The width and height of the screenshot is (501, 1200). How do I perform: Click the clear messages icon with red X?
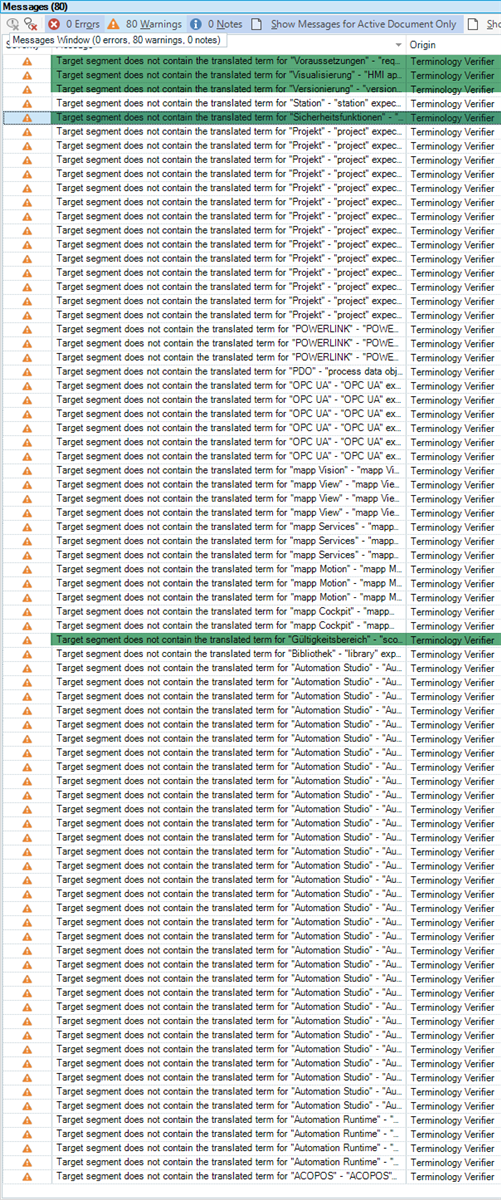coord(31,24)
